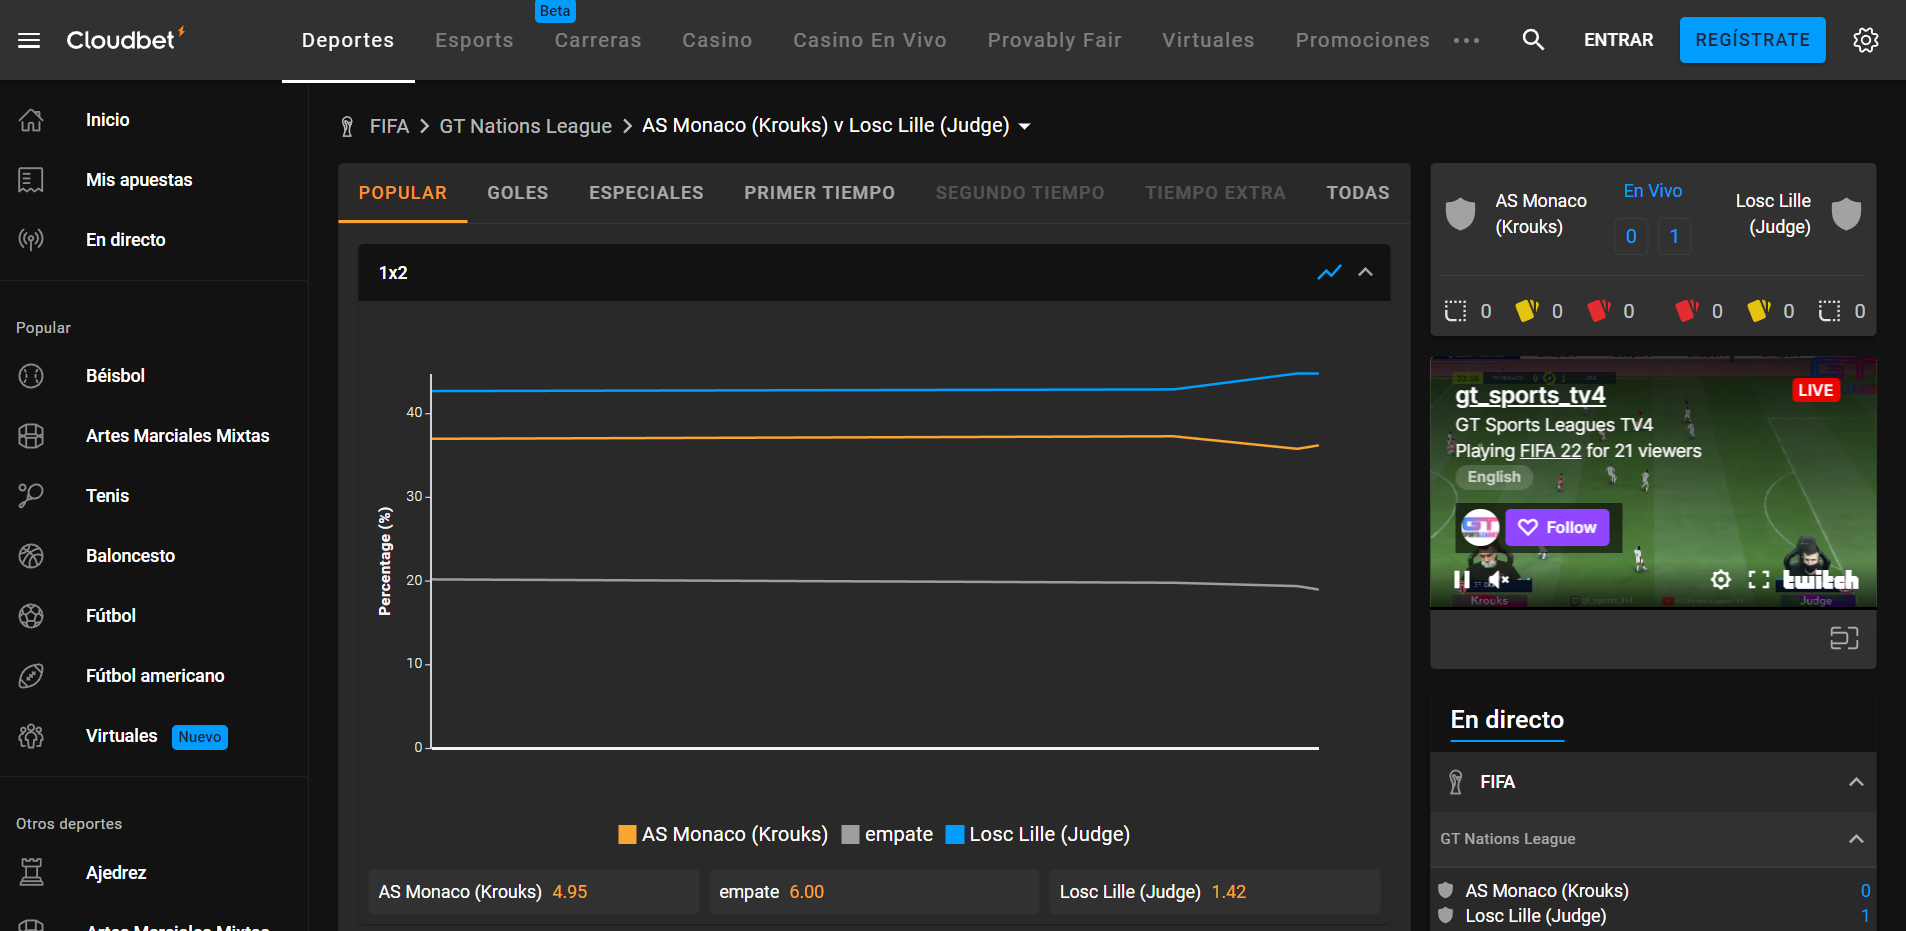Click the pop-out stream icon below video

[x=1844, y=638]
